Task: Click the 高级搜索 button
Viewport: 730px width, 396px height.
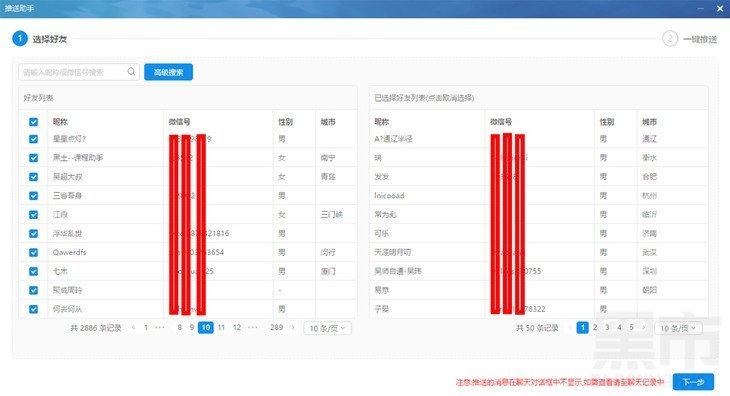Action: pyautogui.click(x=169, y=72)
